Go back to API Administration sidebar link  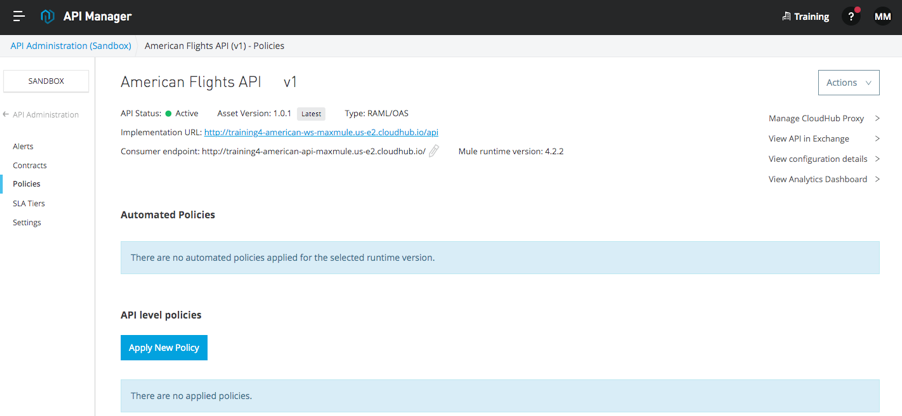[x=46, y=115]
